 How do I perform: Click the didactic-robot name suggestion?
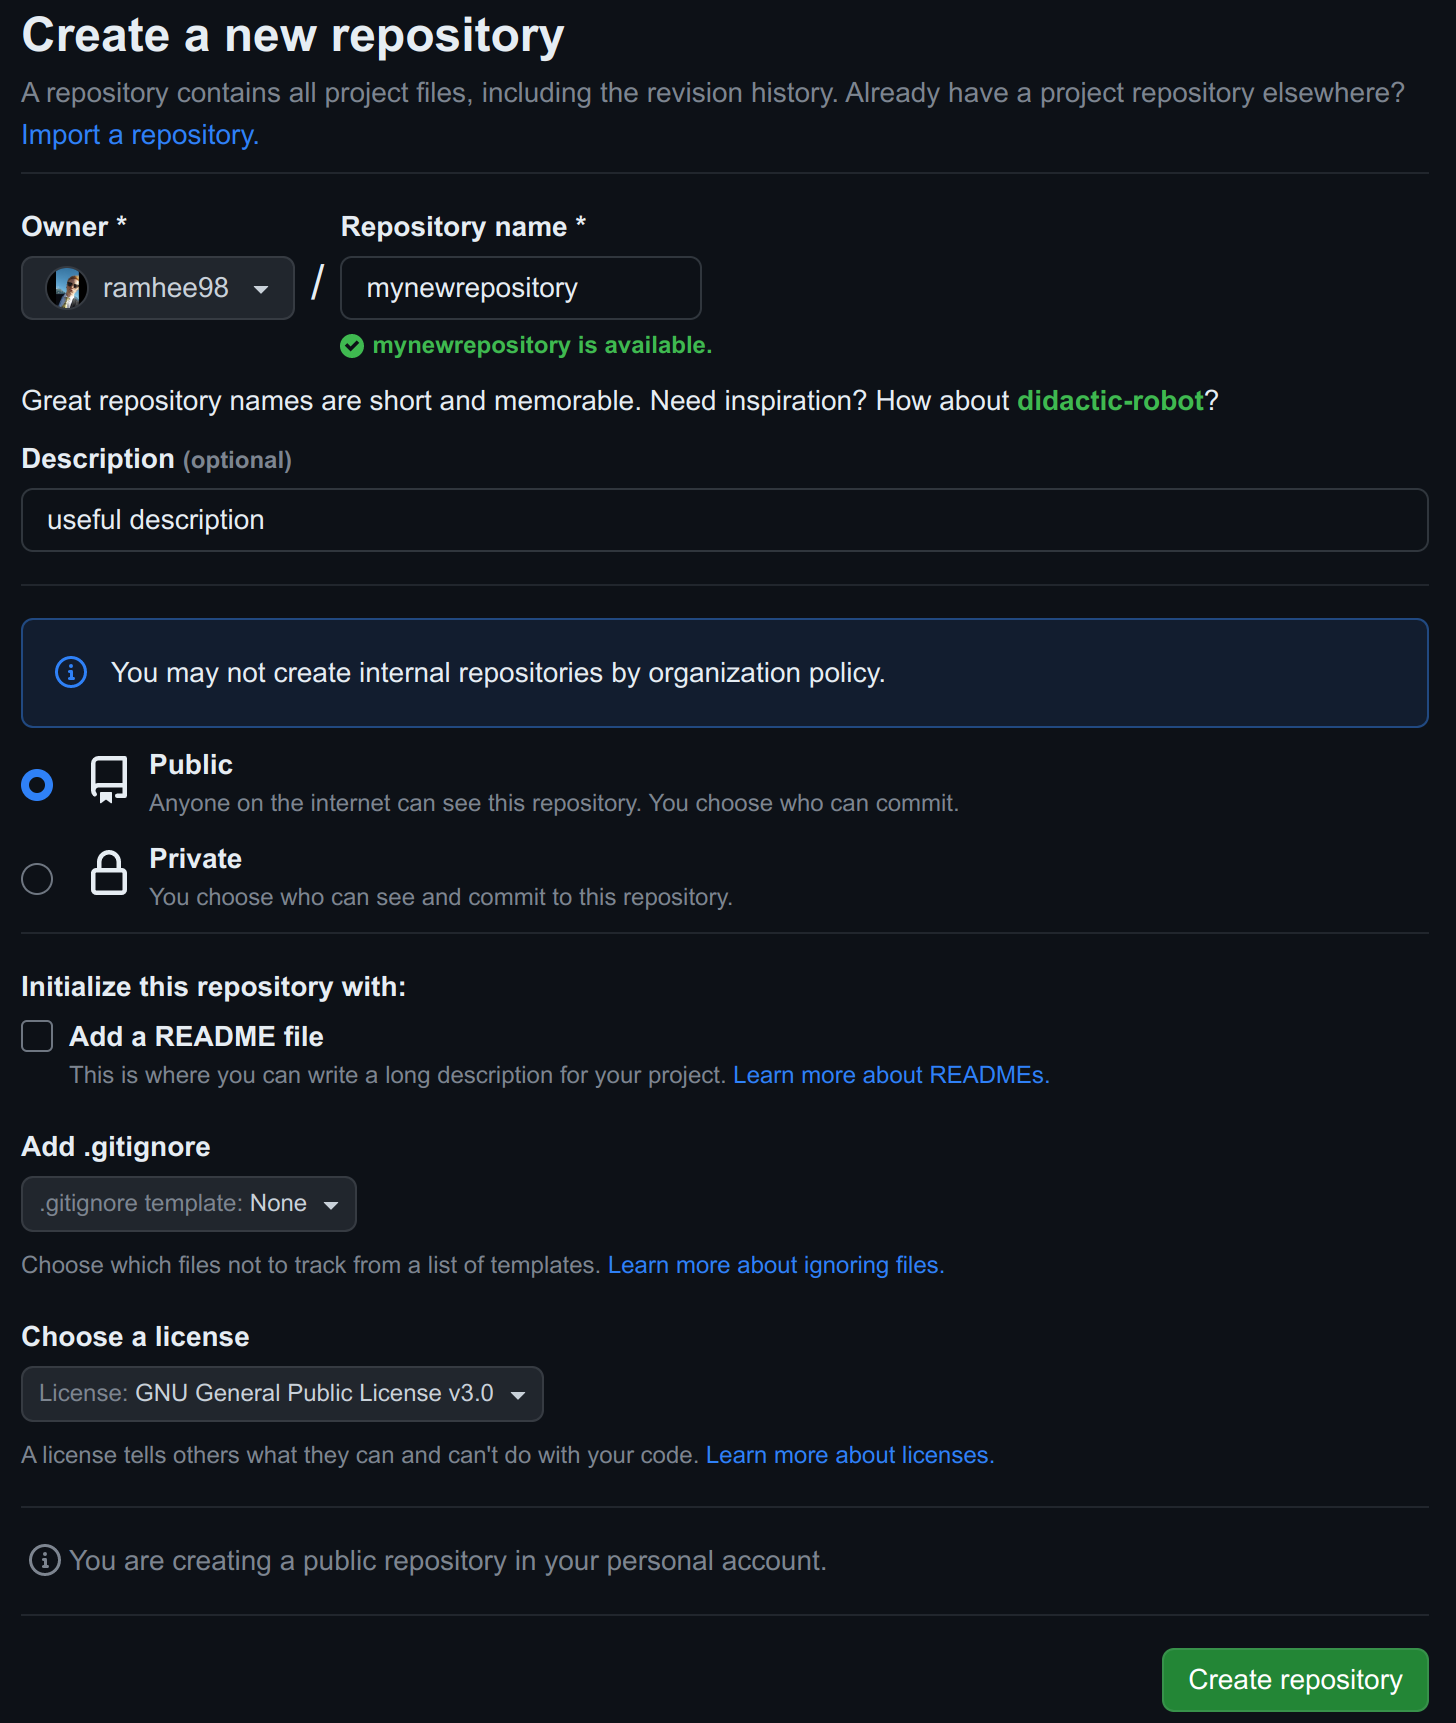tap(1110, 400)
